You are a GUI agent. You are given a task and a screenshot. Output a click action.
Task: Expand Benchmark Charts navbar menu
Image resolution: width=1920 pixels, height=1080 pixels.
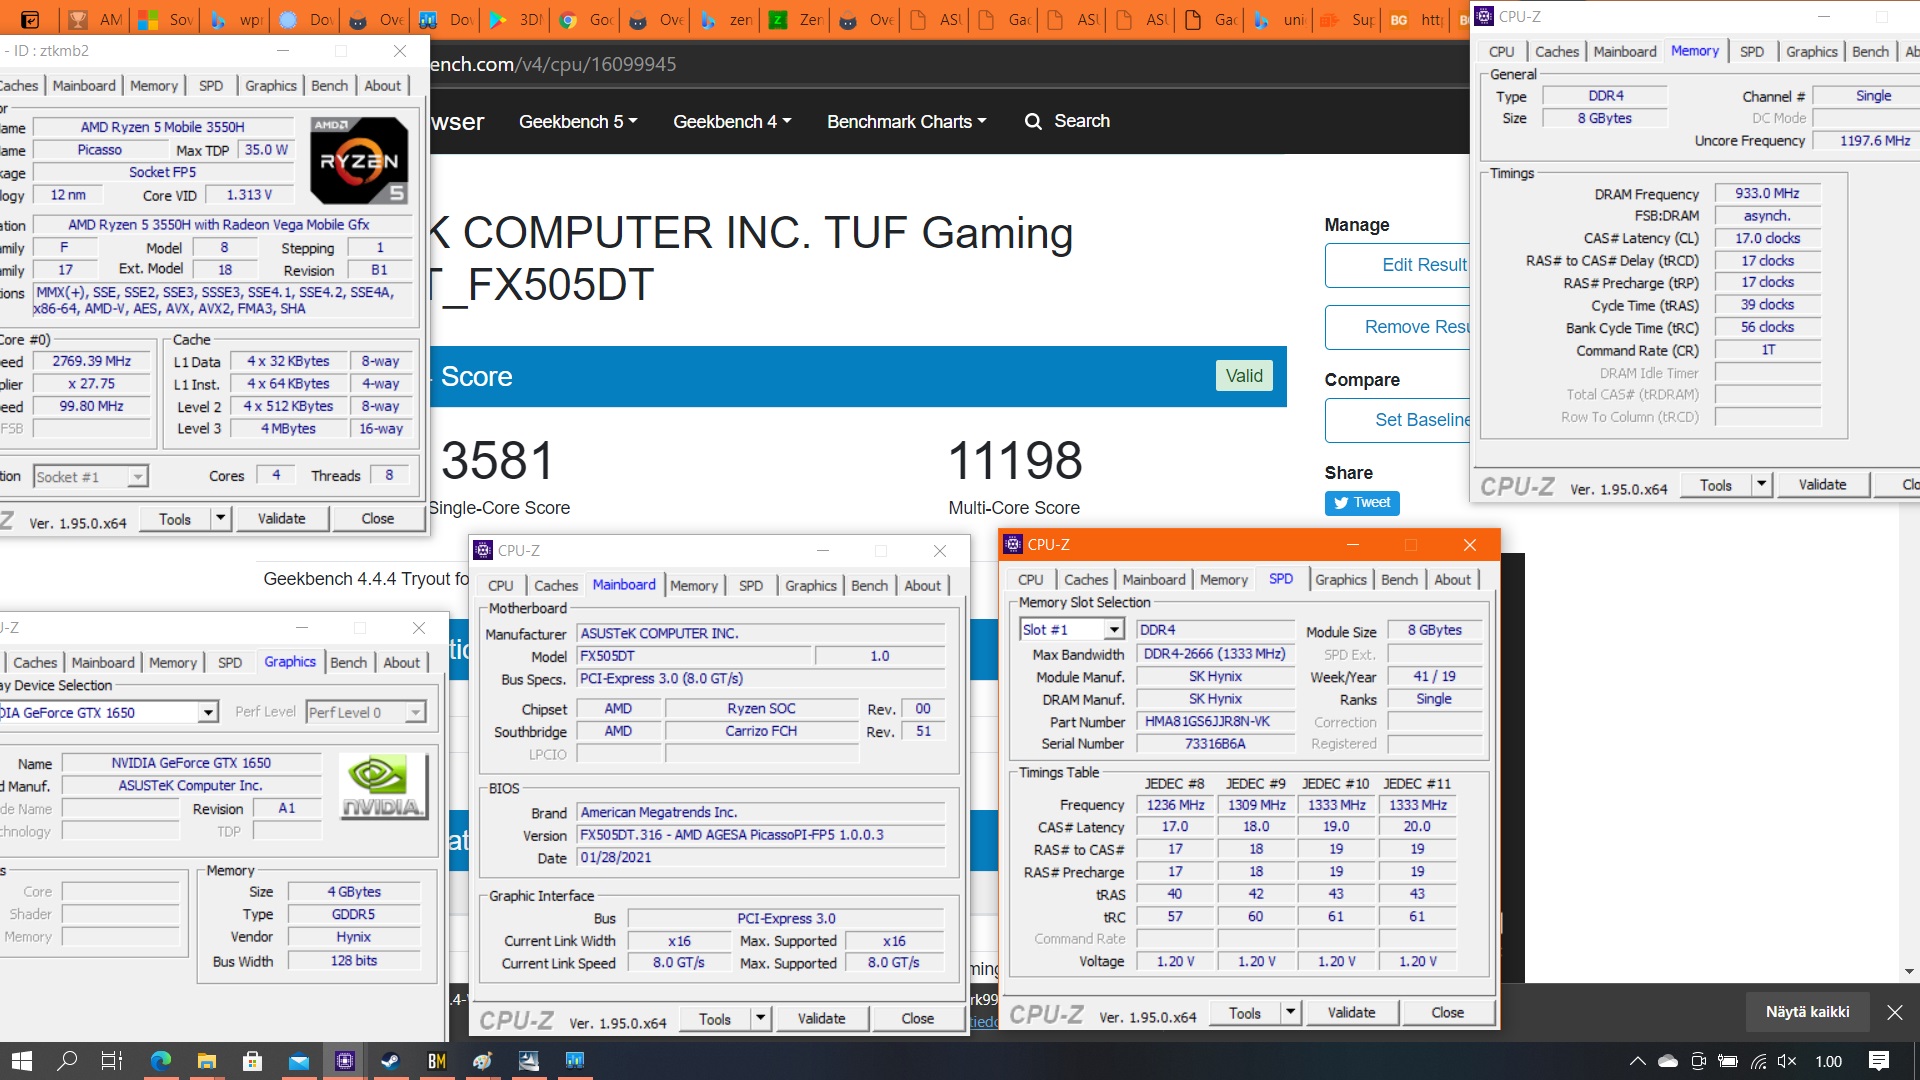tap(906, 122)
